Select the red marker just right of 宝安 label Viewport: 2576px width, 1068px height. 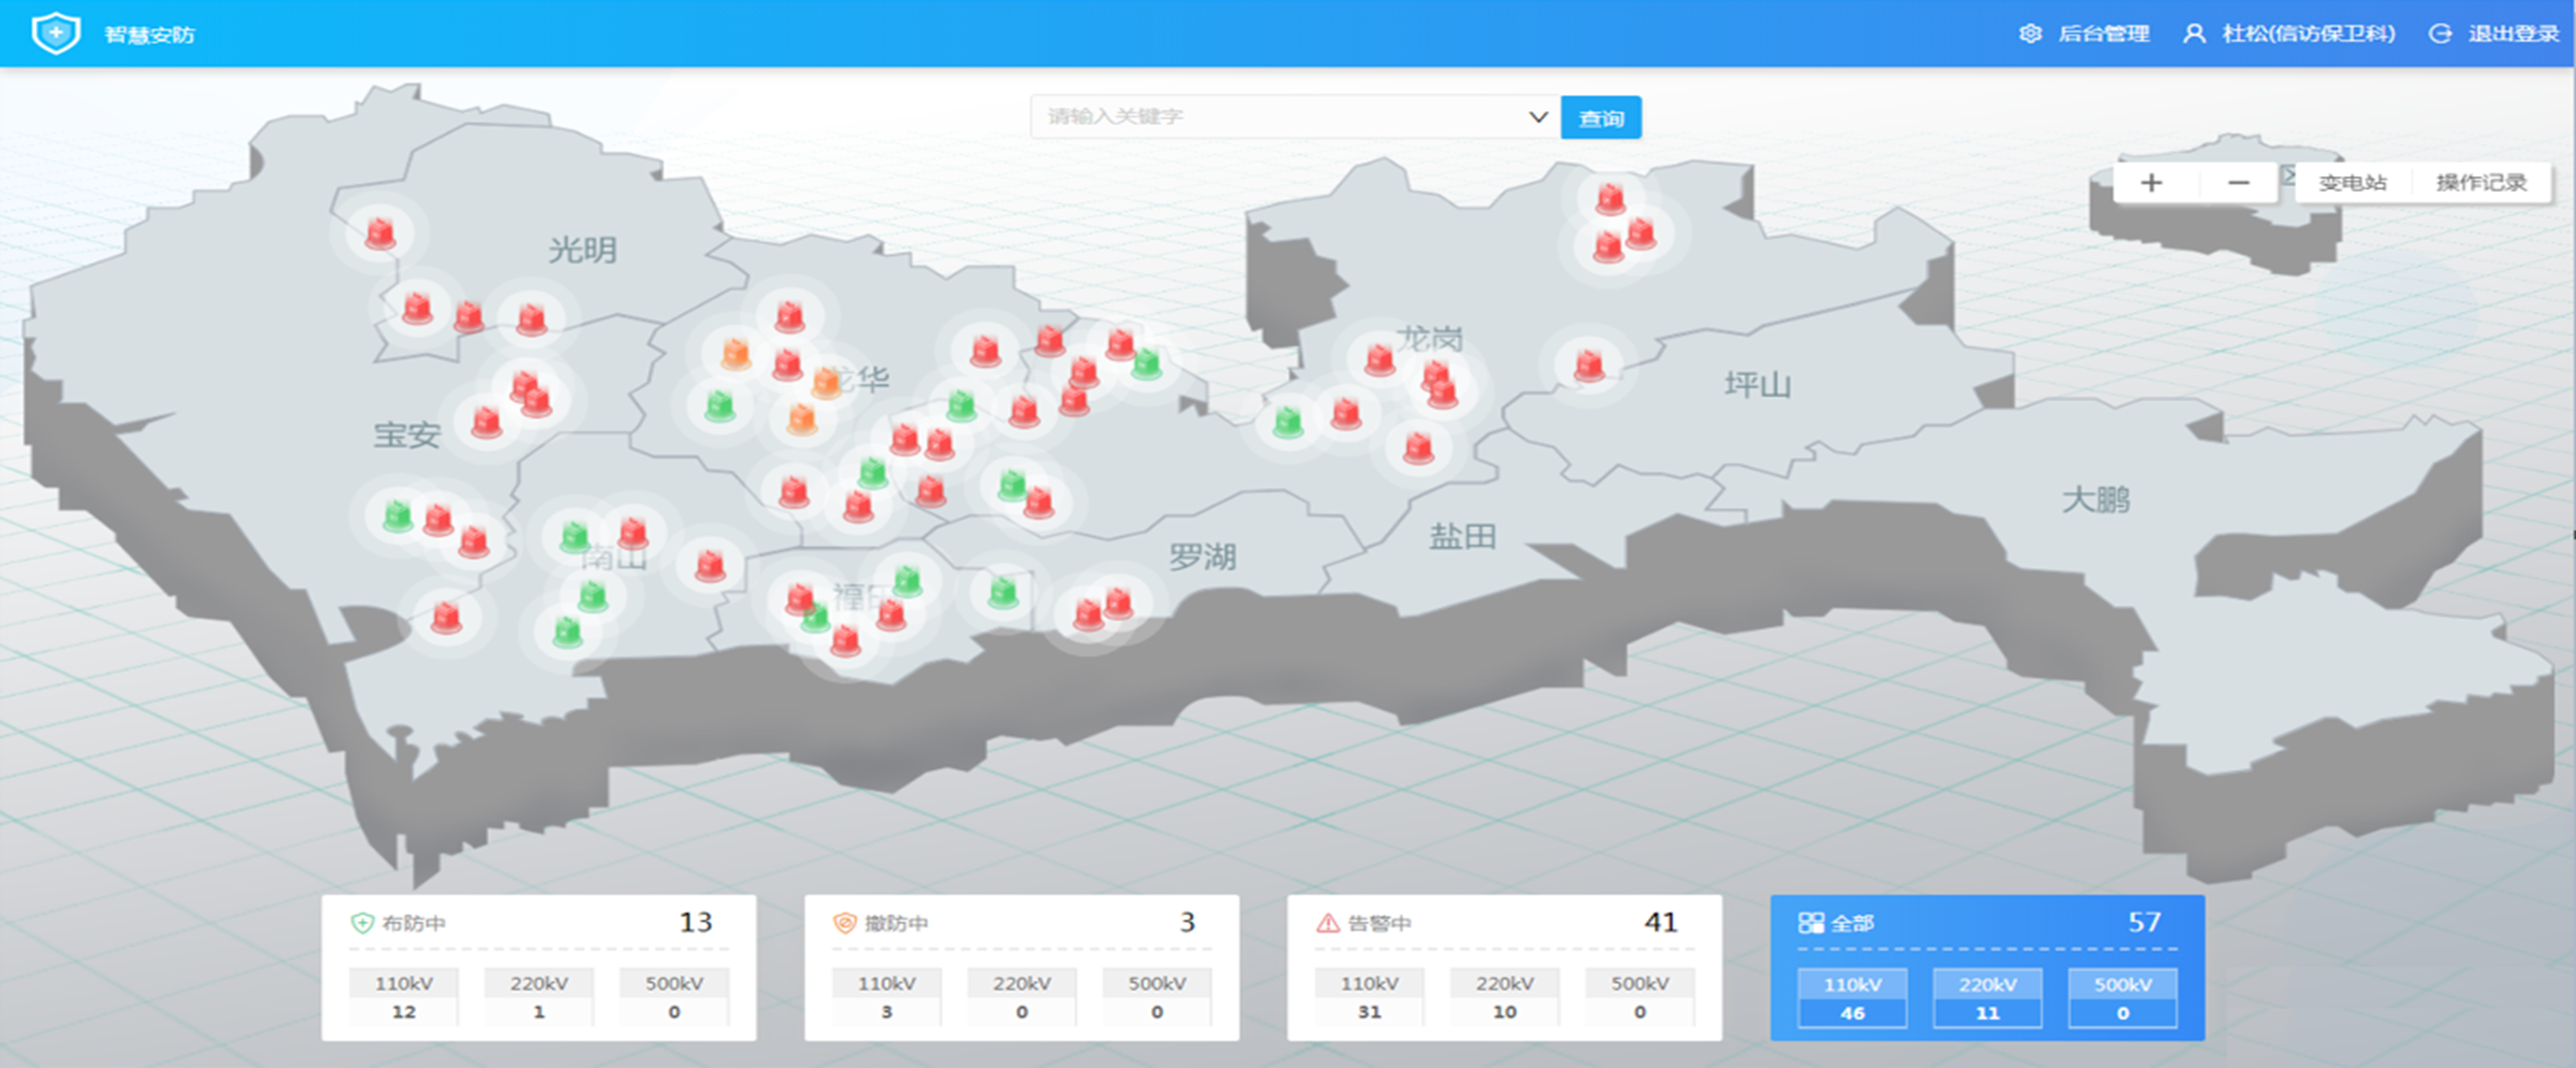[486, 421]
